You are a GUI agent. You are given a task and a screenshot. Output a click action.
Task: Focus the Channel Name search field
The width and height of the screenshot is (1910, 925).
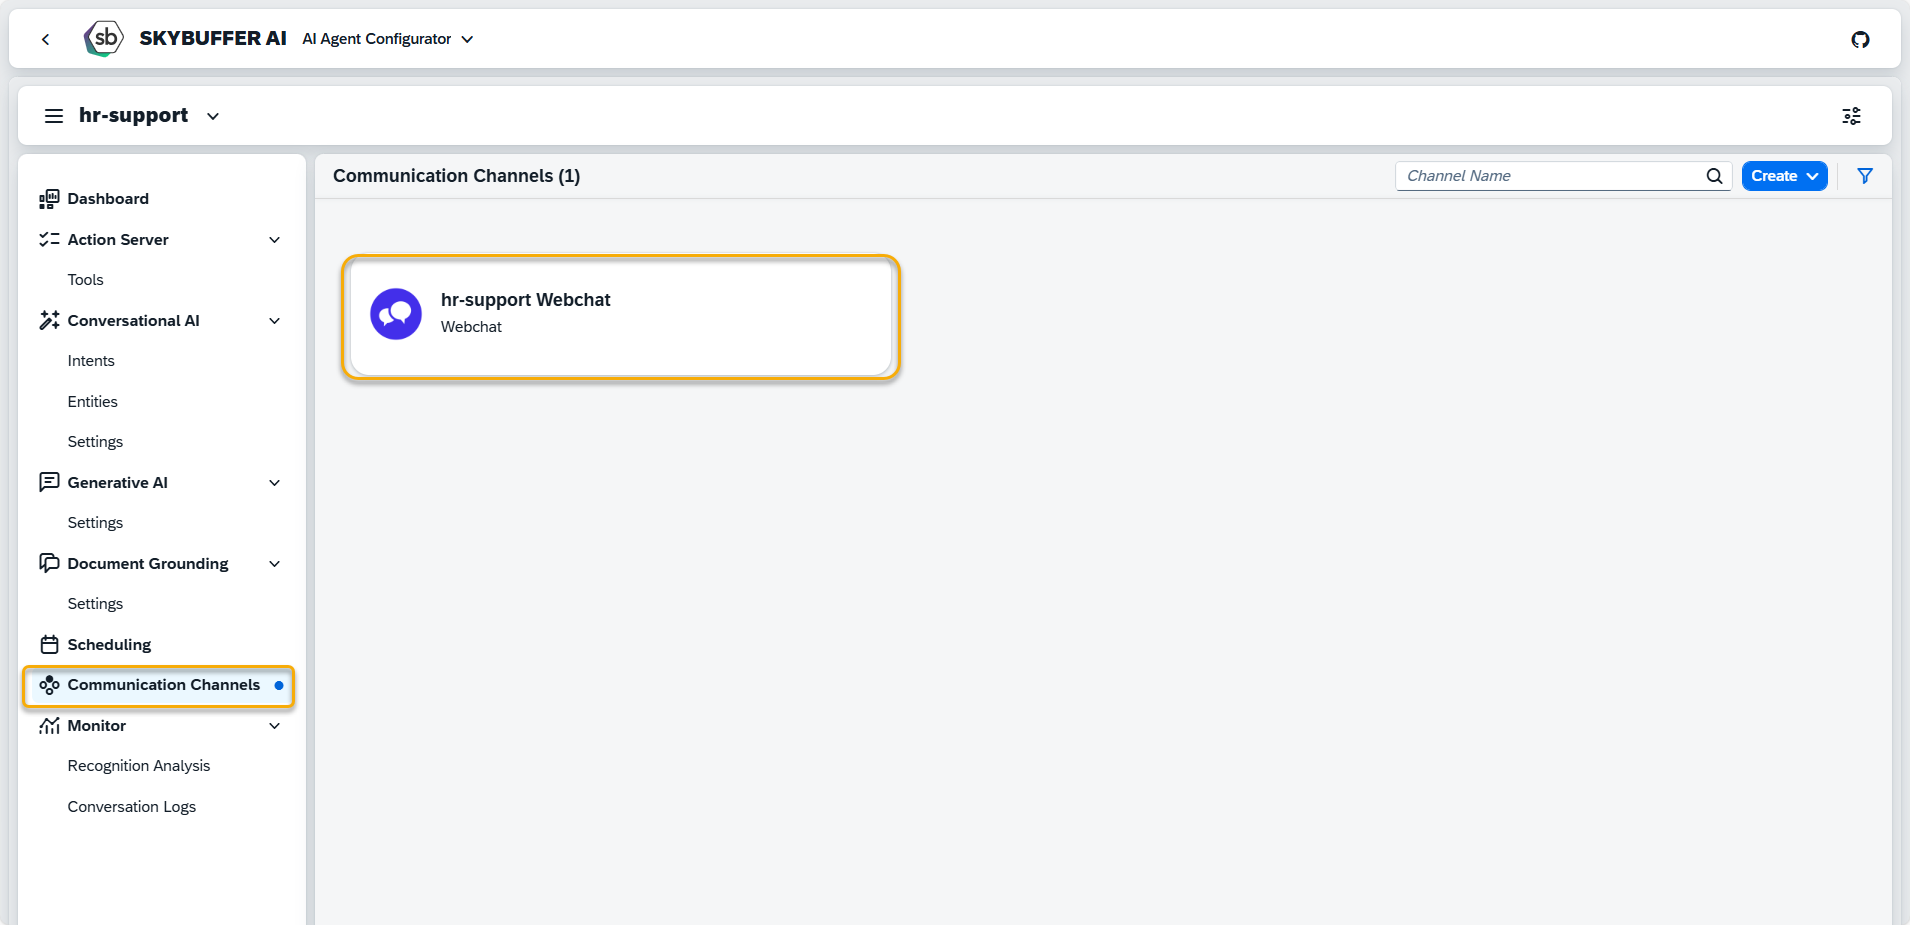1550,176
